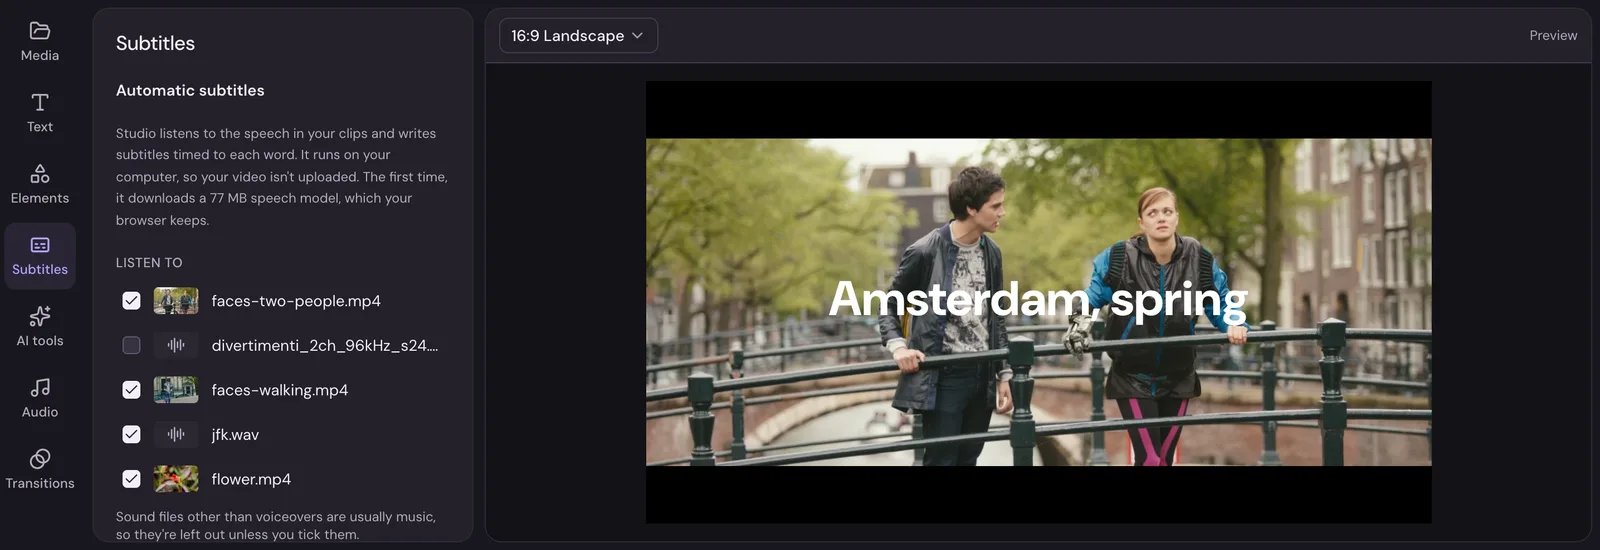Image resolution: width=1600 pixels, height=550 pixels.
Task: Uncheck the faces-two-people.mp4 checkbox
Action: 131,301
